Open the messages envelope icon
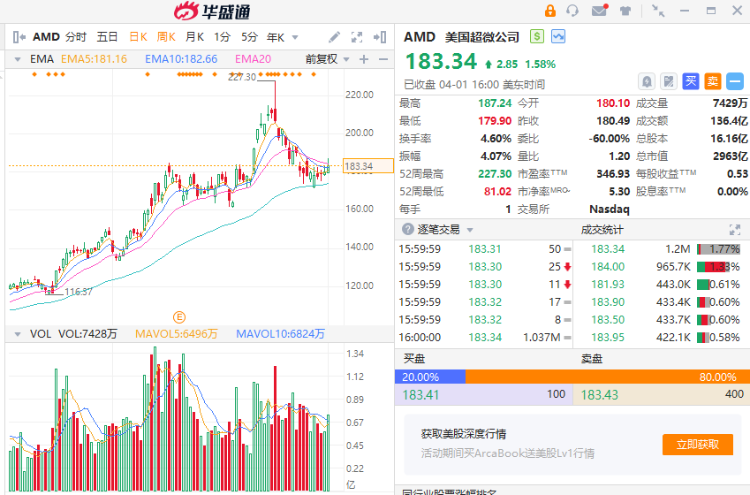Viewport: 750px width, 495px height. pyautogui.click(x=599, y=10)
